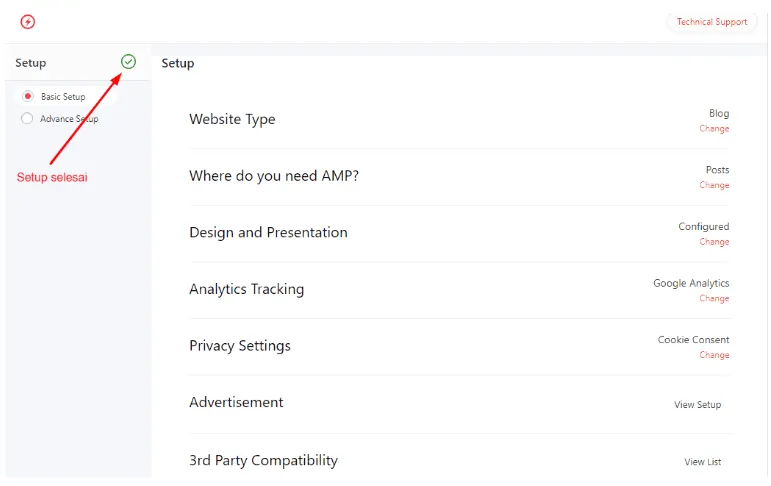Change Design and Presentation configuration

click(714, 242)
